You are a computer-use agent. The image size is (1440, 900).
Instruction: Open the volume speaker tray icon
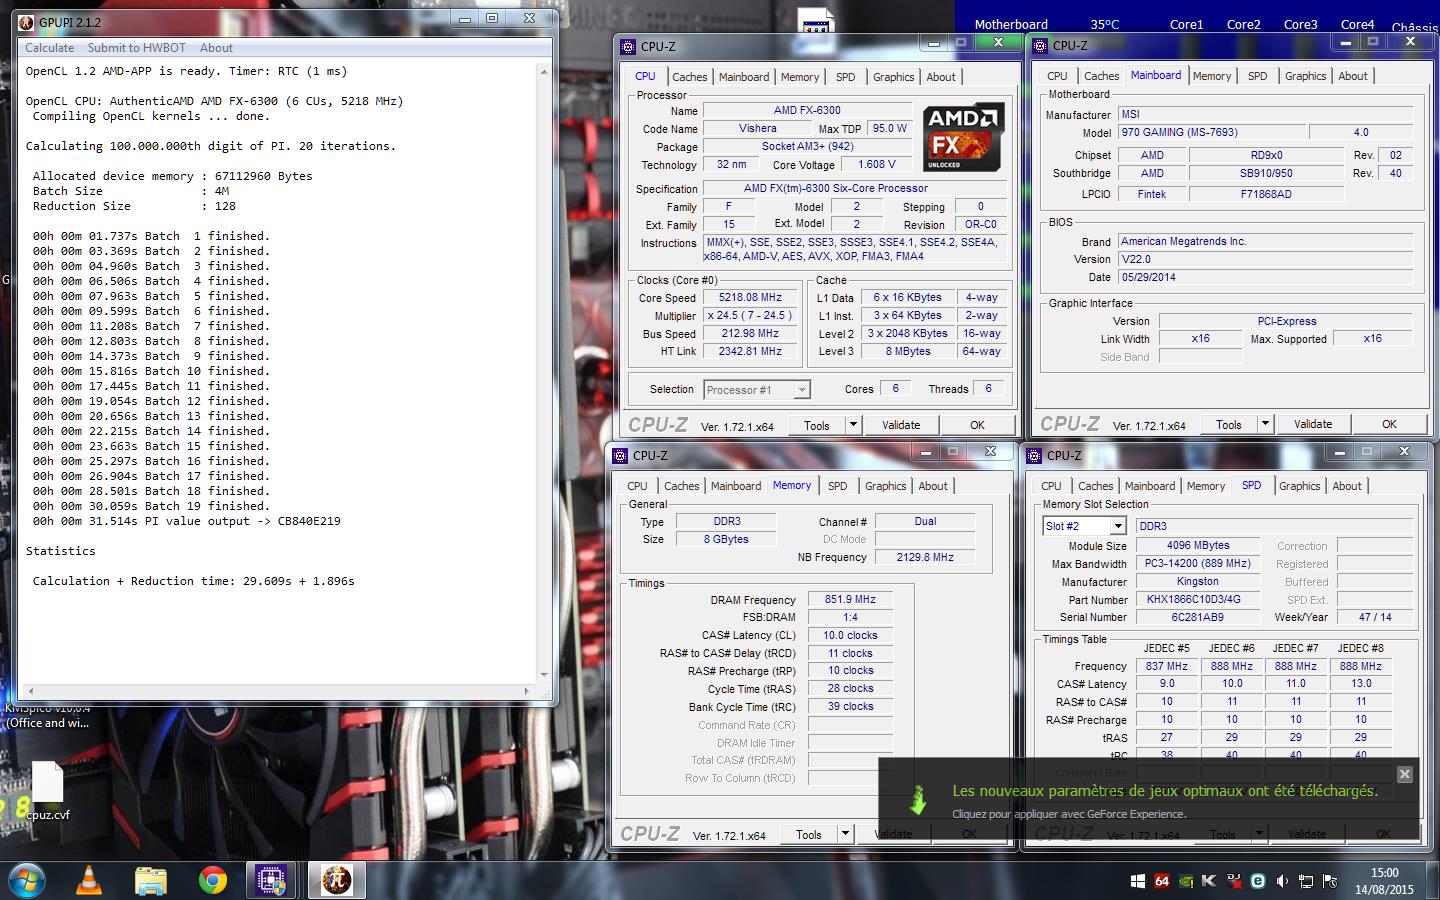click(x=1282, y=881)
